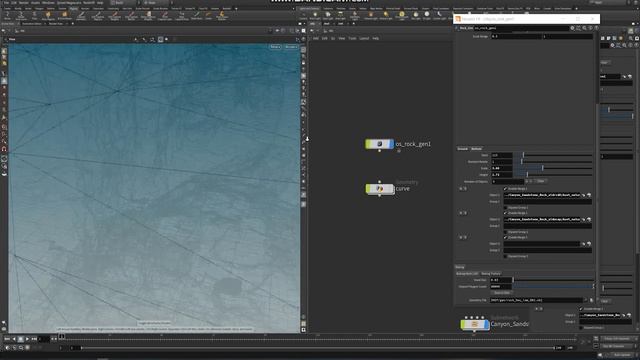Screen dimensions: 640x360
Task: Open the No cam camera dropdown
Action: [291, 47]
